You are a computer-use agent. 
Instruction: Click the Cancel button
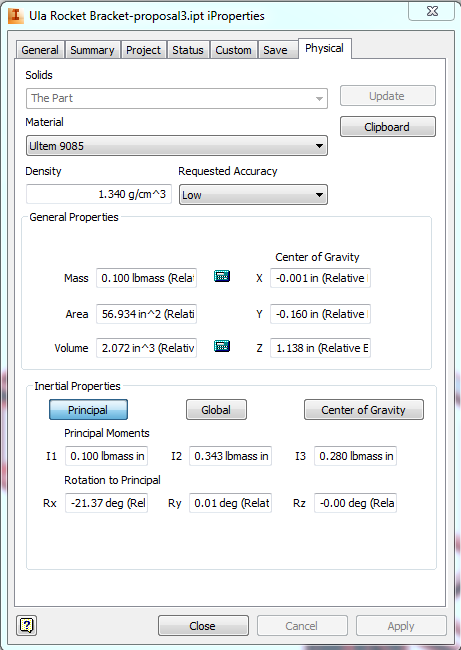[x=302, y=626]
